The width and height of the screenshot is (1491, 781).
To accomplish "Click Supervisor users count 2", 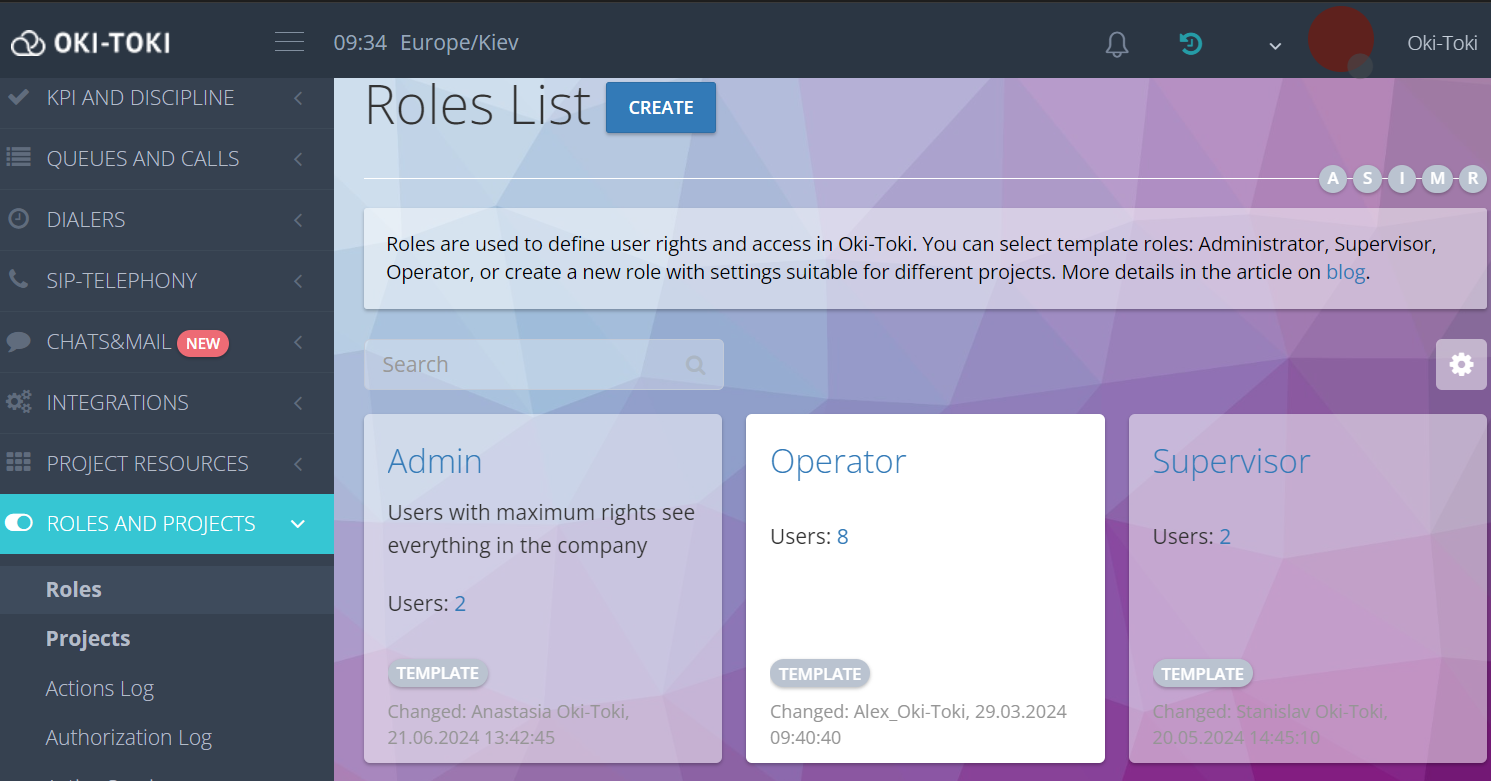I will coord(1225,537).
